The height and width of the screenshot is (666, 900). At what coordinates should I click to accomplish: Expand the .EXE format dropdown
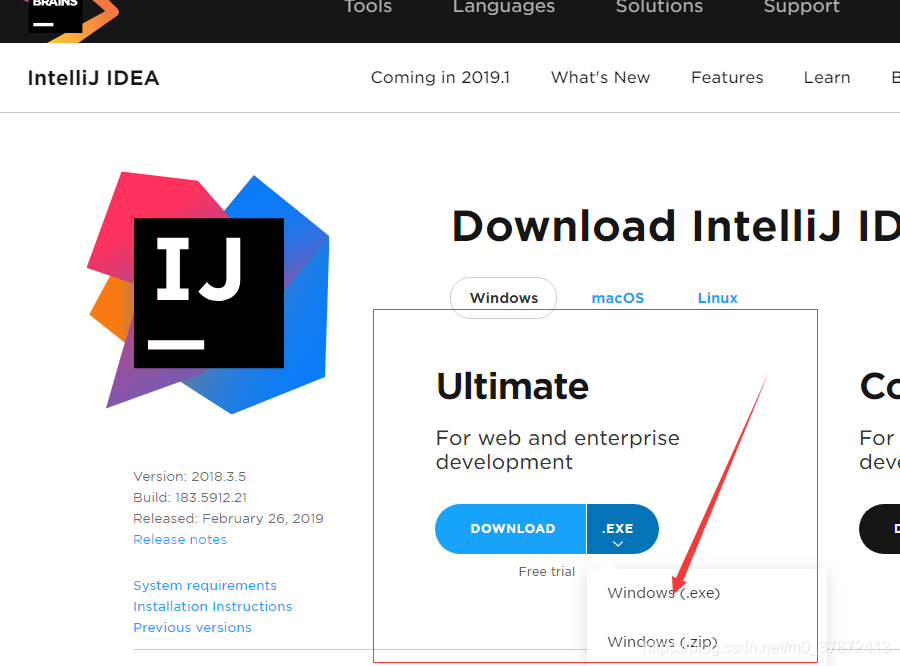coord(622,529)
